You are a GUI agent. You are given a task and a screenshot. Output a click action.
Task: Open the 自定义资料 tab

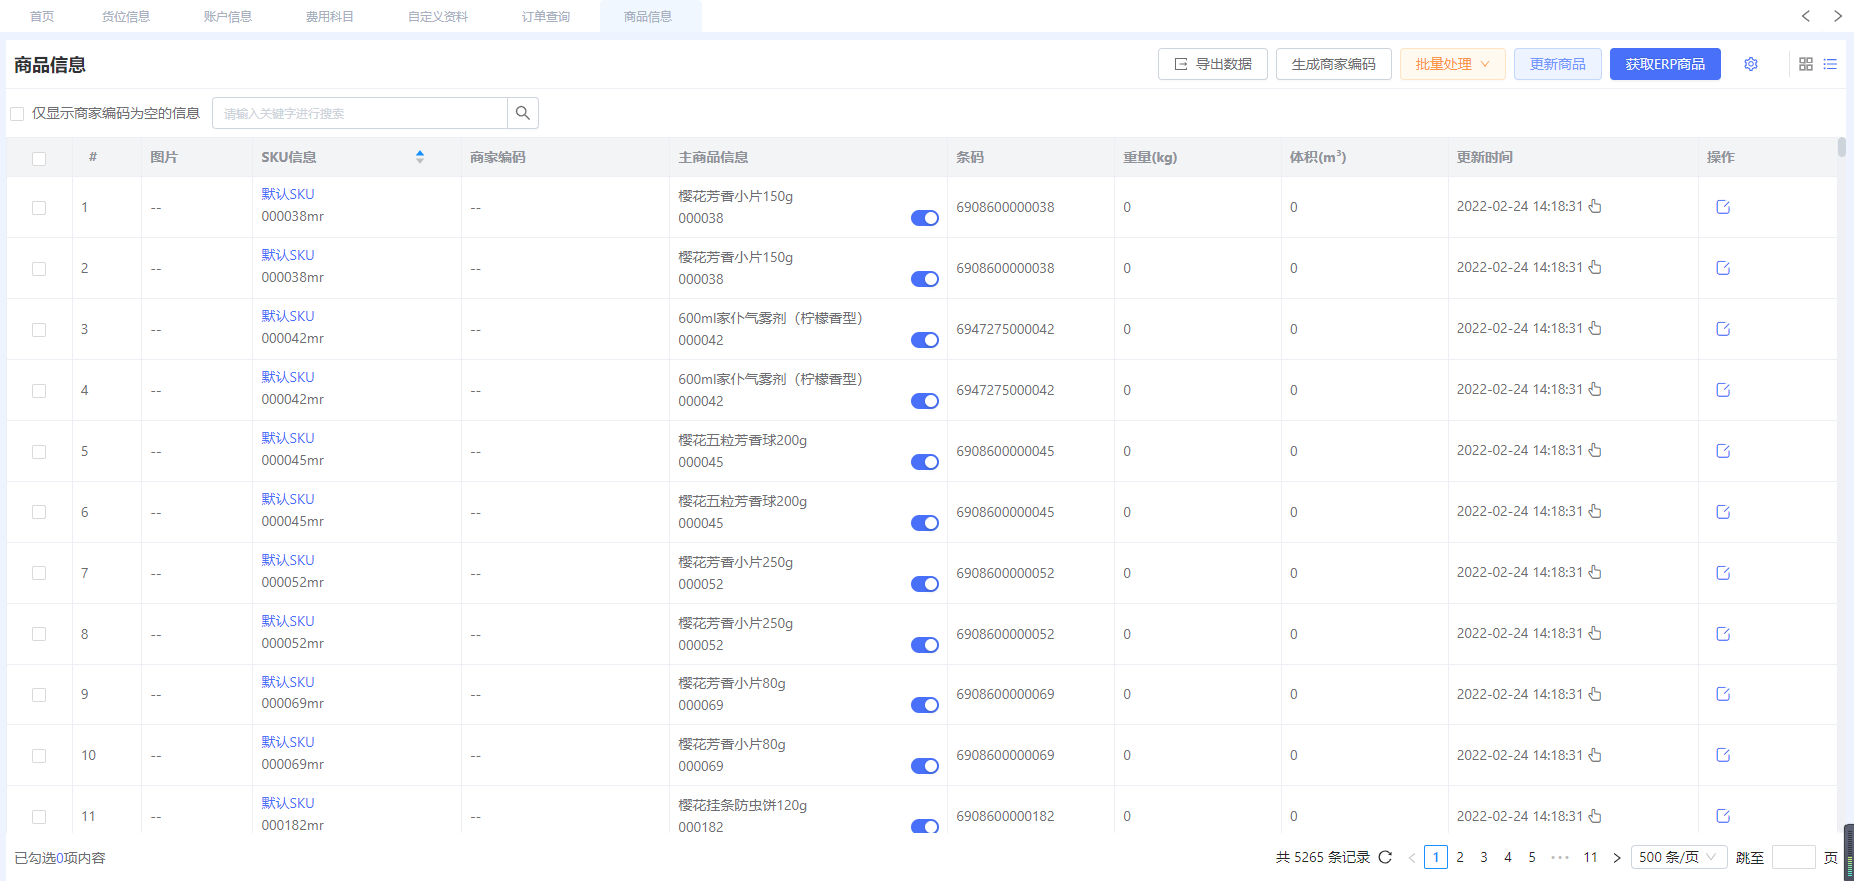(x=438, y=17)
